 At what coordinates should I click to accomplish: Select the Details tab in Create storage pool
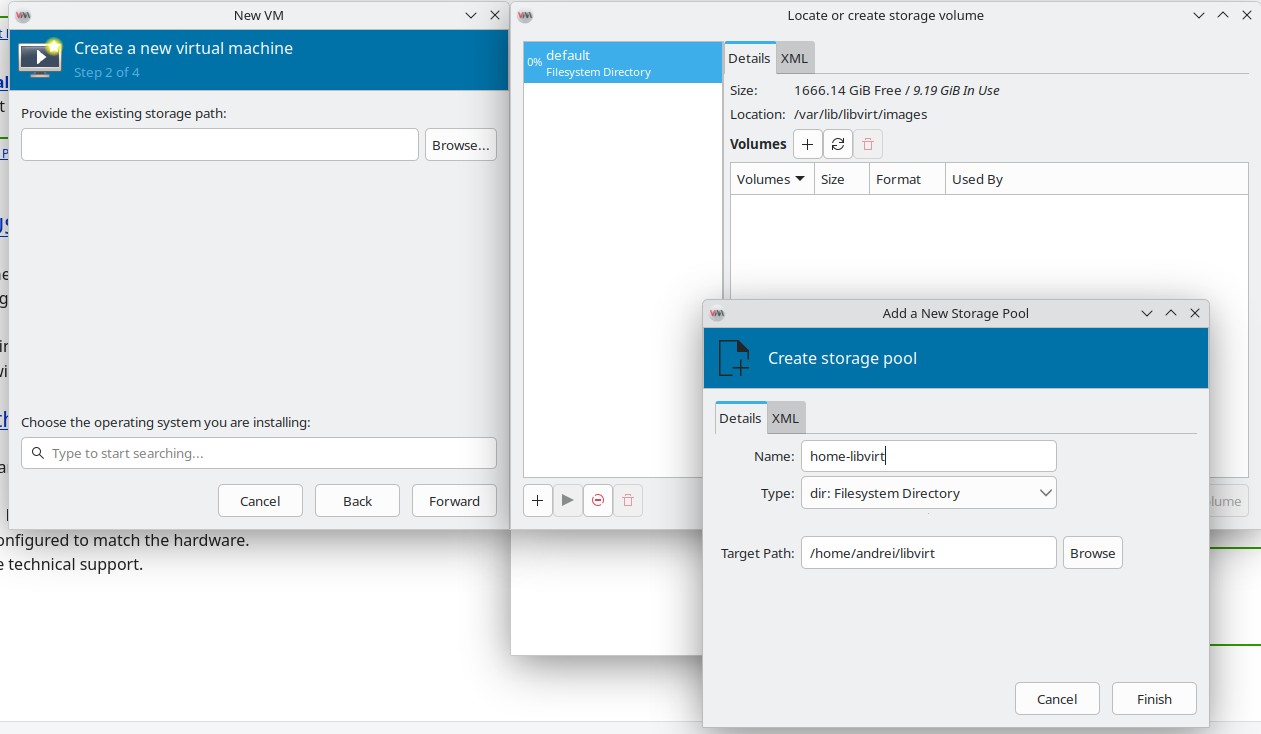pyautogui.click(x=740, y=418)
